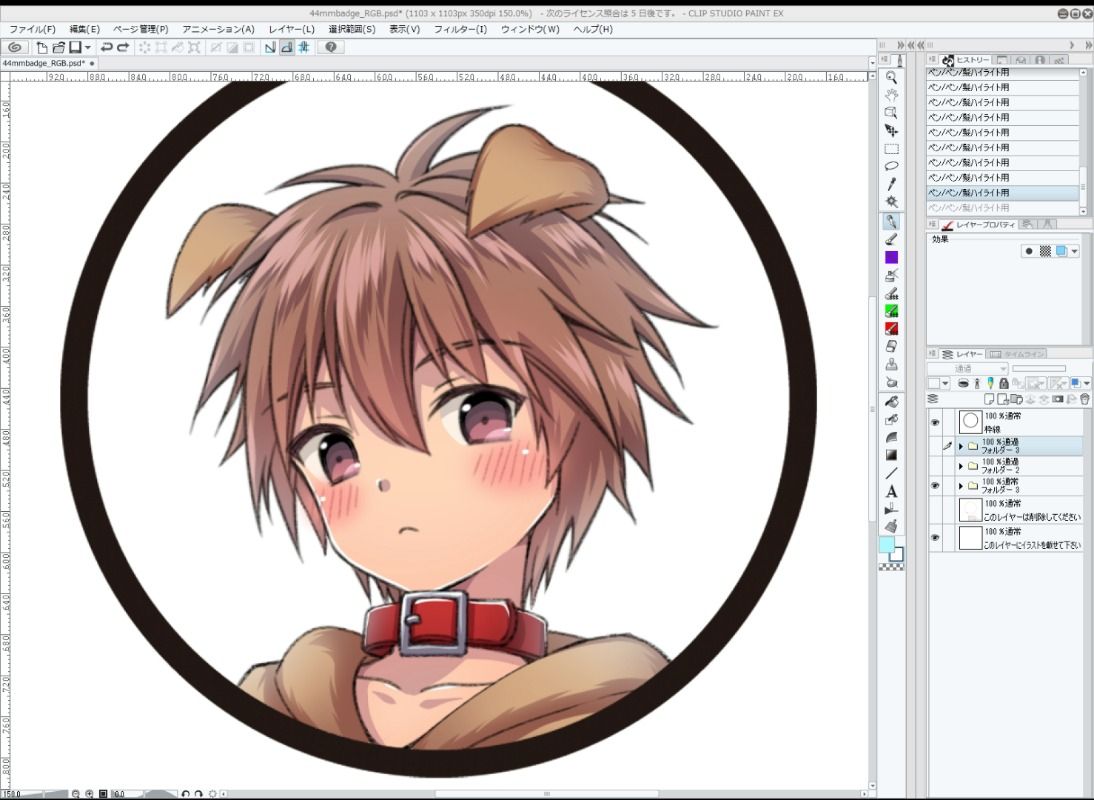The width and height of the screenshot is (1094, 800).
Task: Create a new layer folder icon
Action: (1016, 399)
